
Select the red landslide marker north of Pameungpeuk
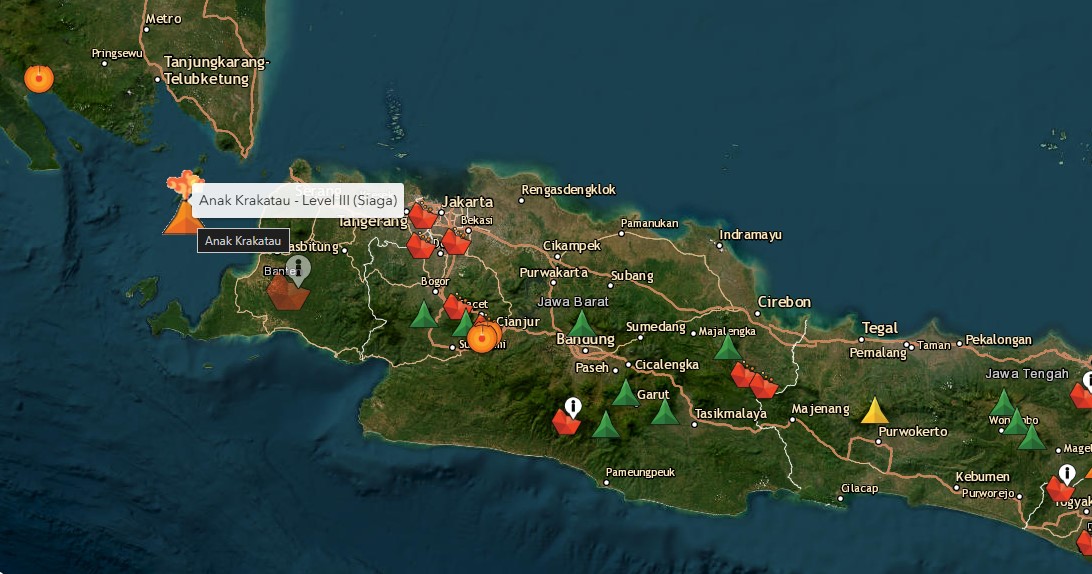(x=566, y=422)
